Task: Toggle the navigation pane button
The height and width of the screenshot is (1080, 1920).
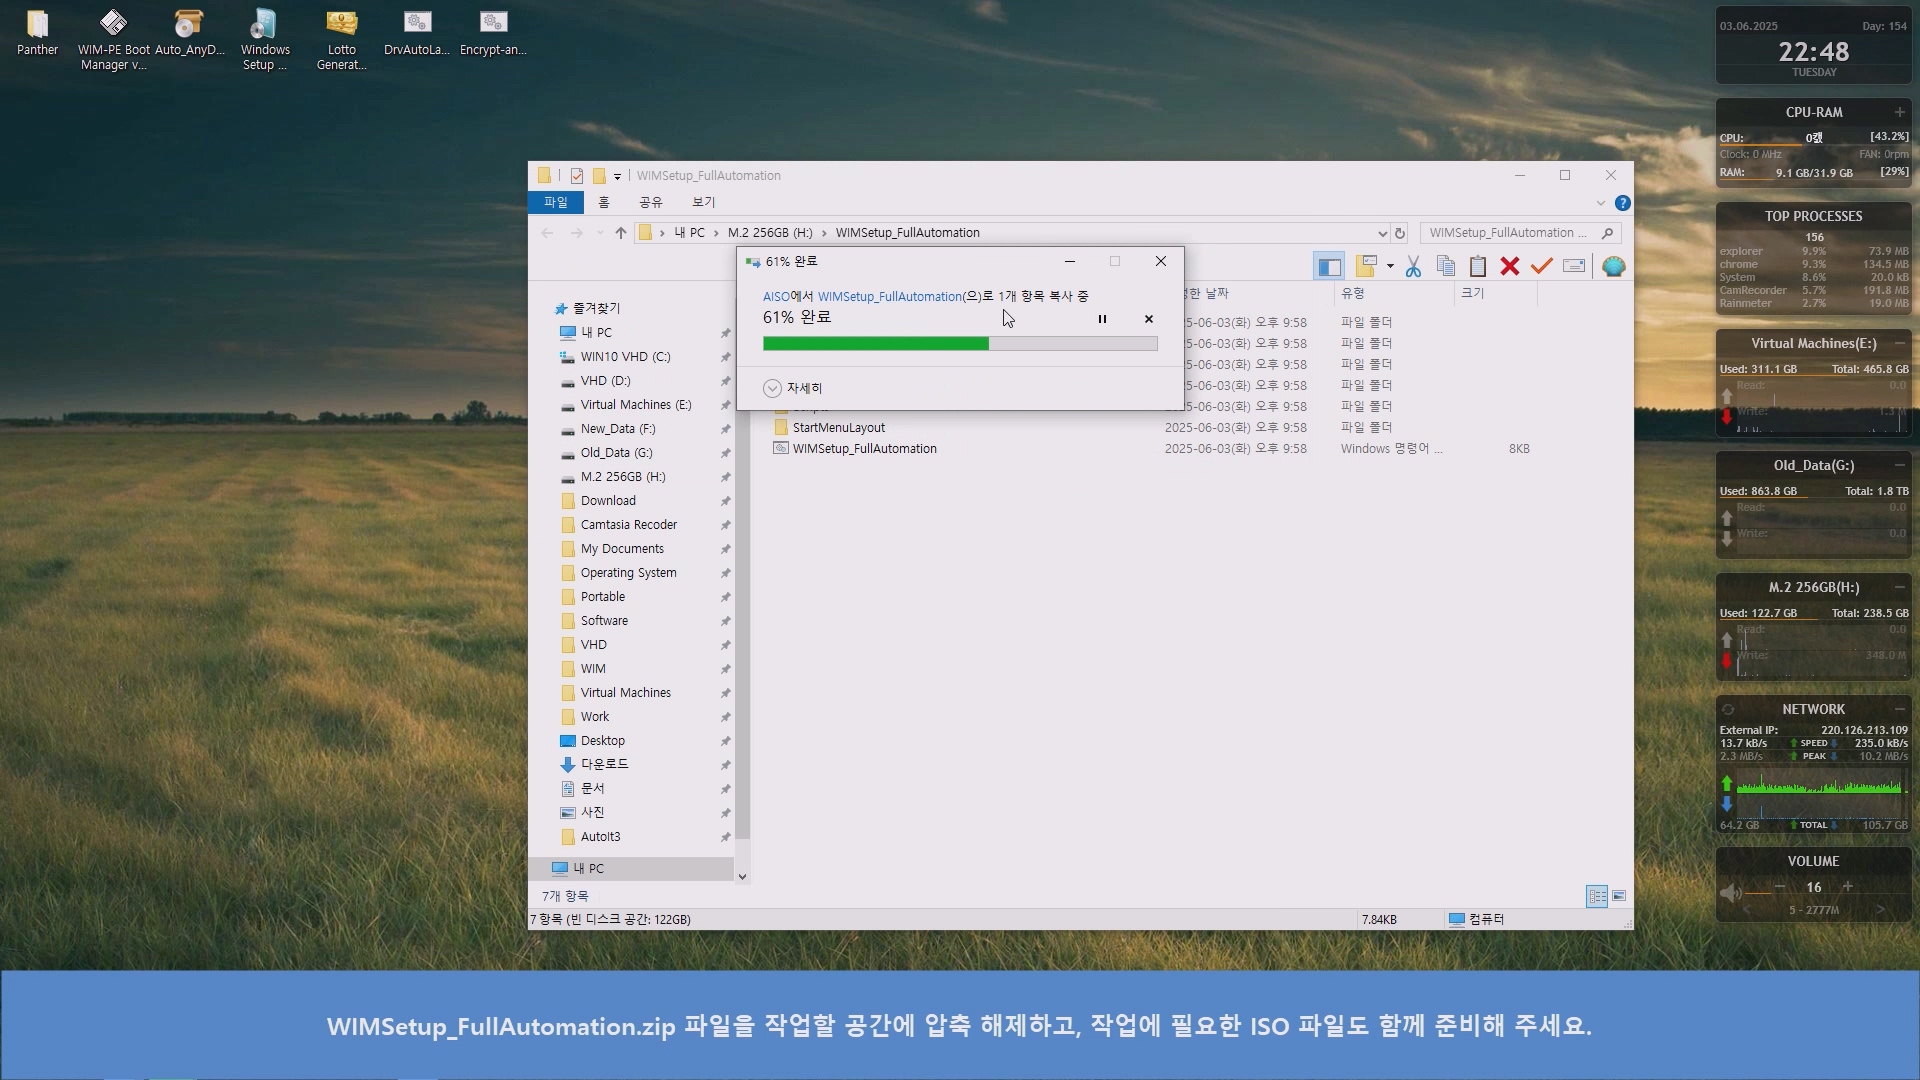Action: click(1329, 267)
